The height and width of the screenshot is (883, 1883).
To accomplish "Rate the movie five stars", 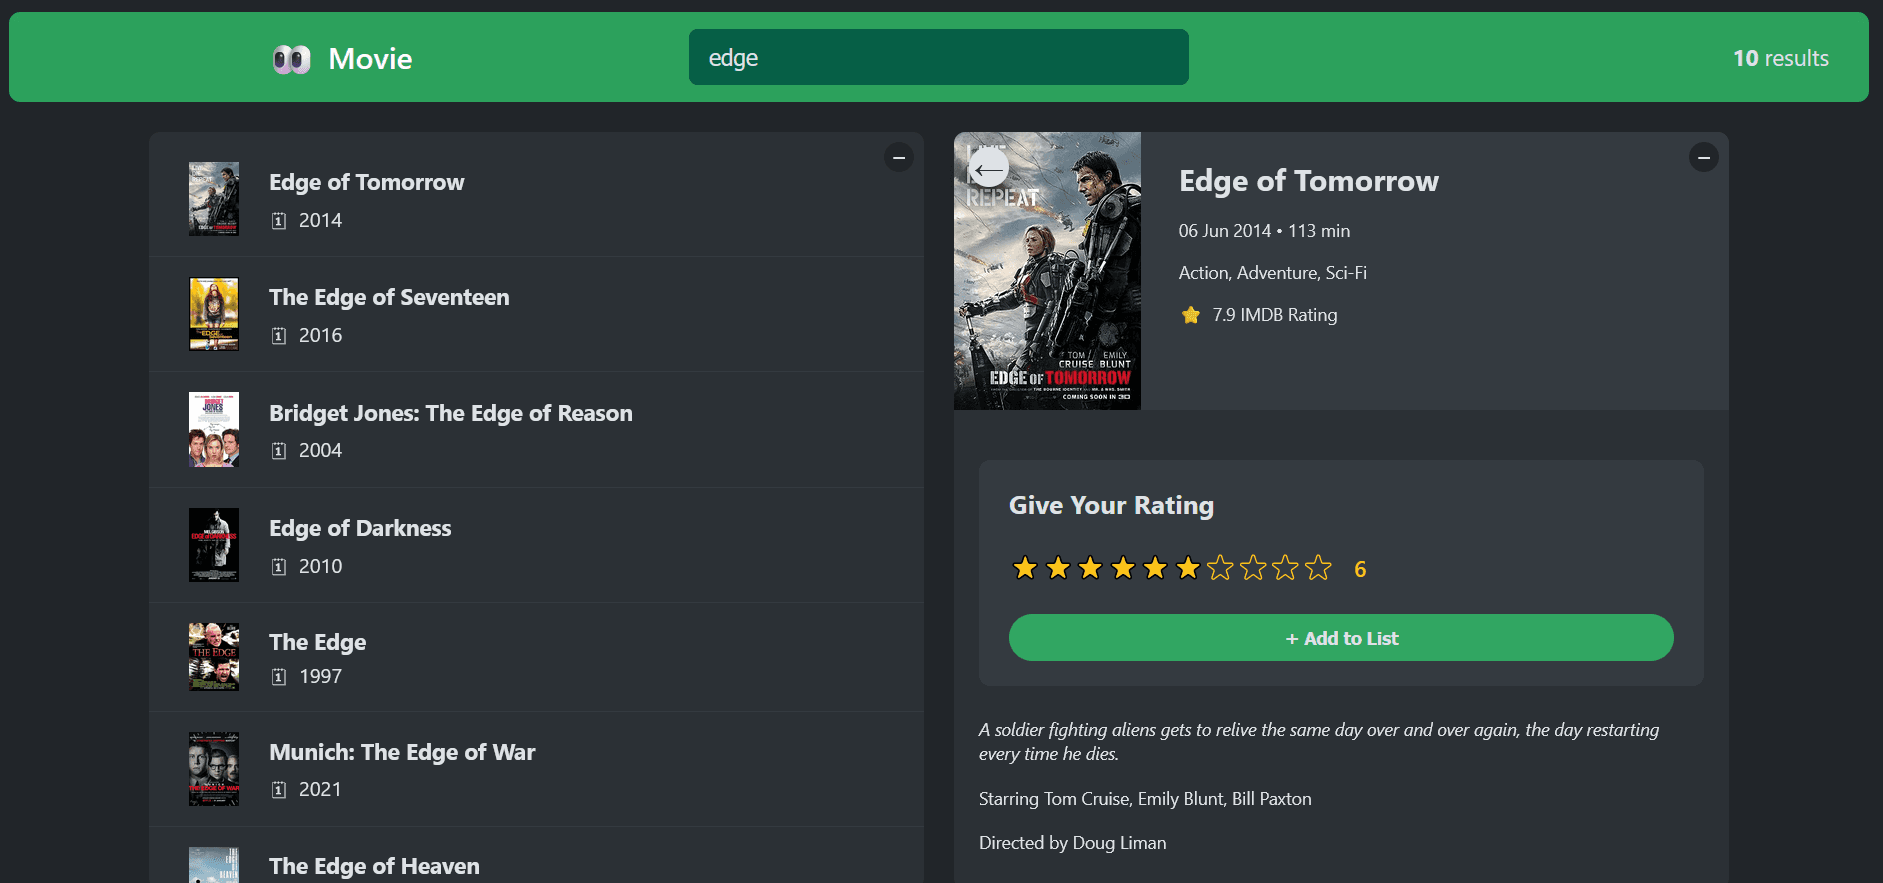I will tap(1155, 568).
